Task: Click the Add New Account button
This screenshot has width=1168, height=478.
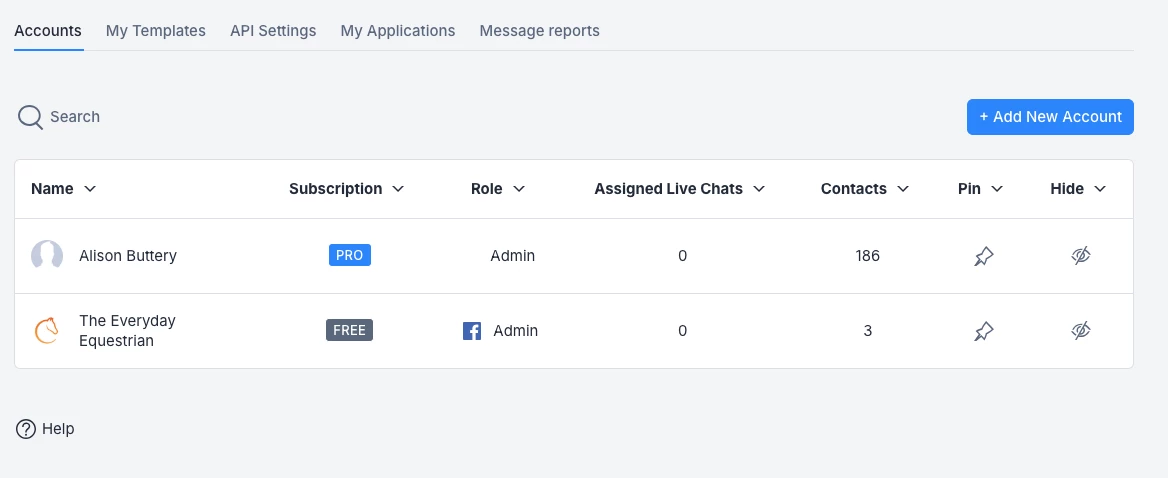Action: coord(1050,117)
